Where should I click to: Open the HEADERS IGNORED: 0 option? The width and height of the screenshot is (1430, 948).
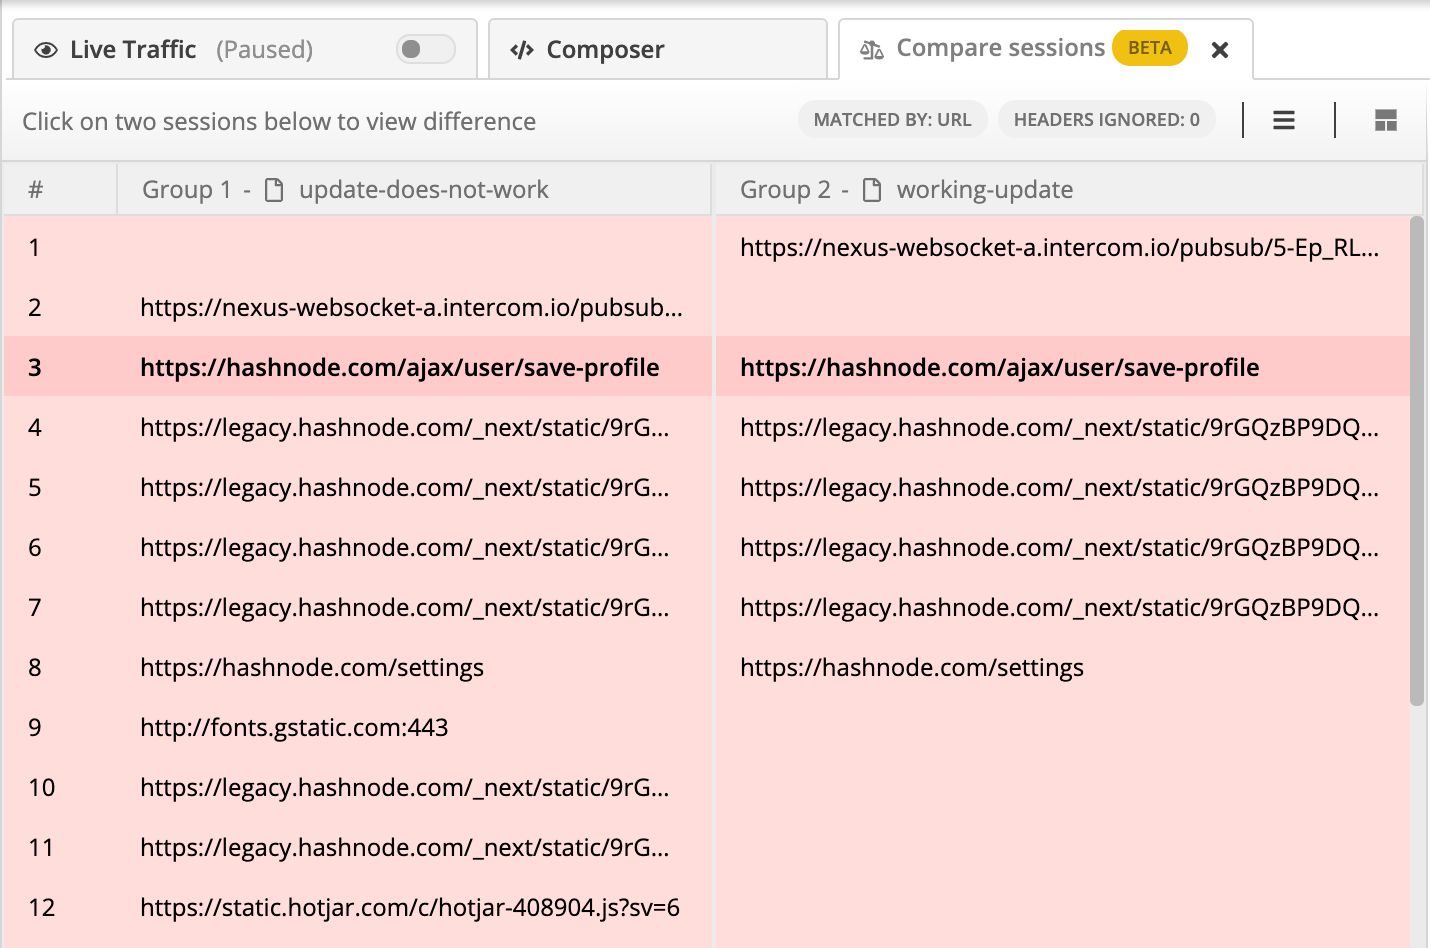(x=1106, y=120)
